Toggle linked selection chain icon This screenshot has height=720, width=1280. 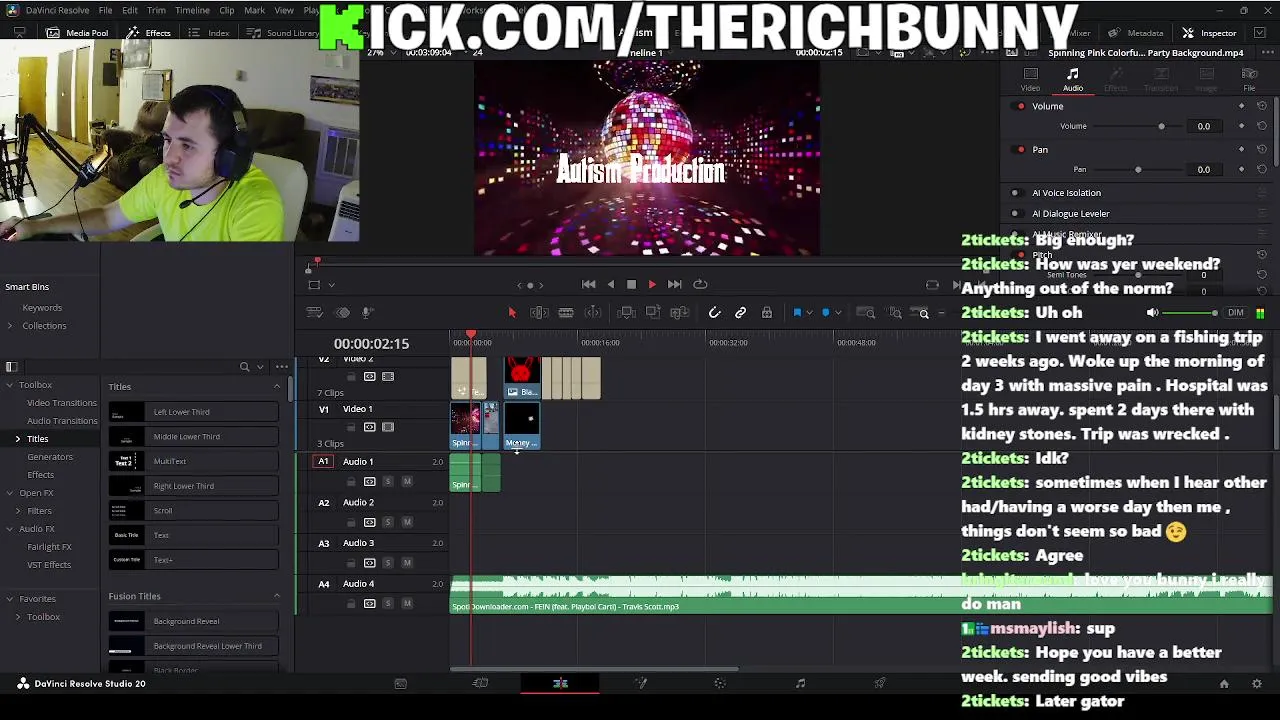pyautogui.click(x=741, y=313)
